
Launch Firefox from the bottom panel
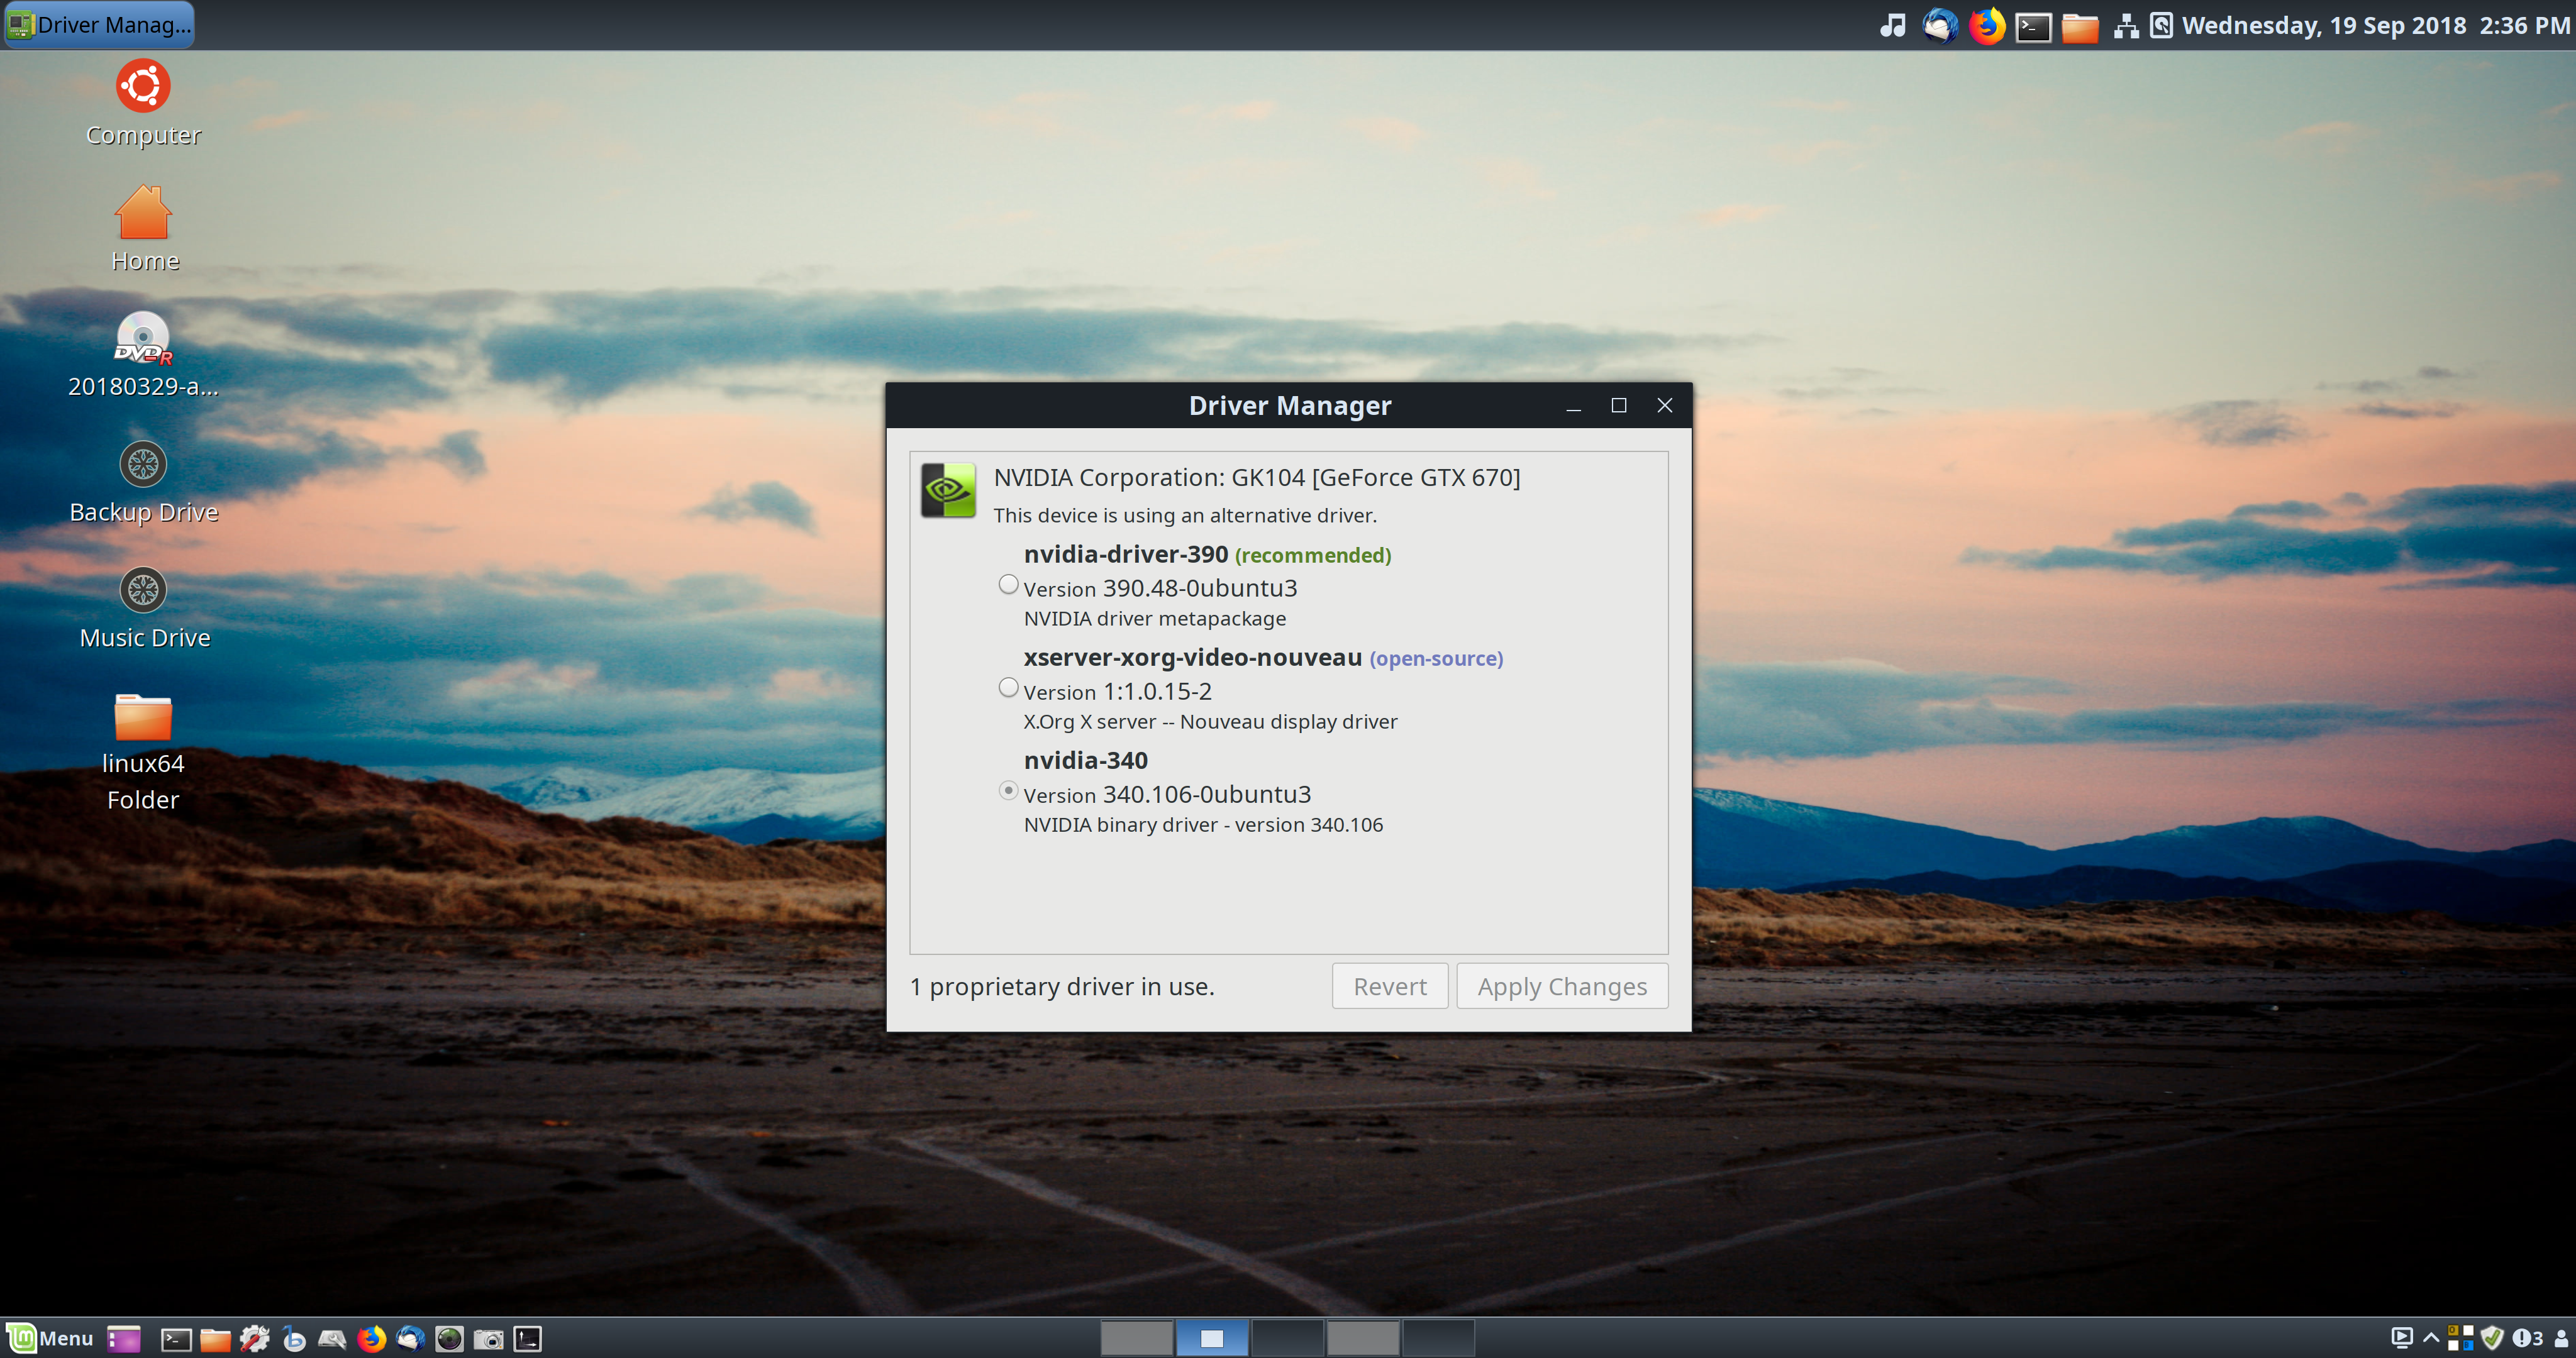click(371, 1338)
